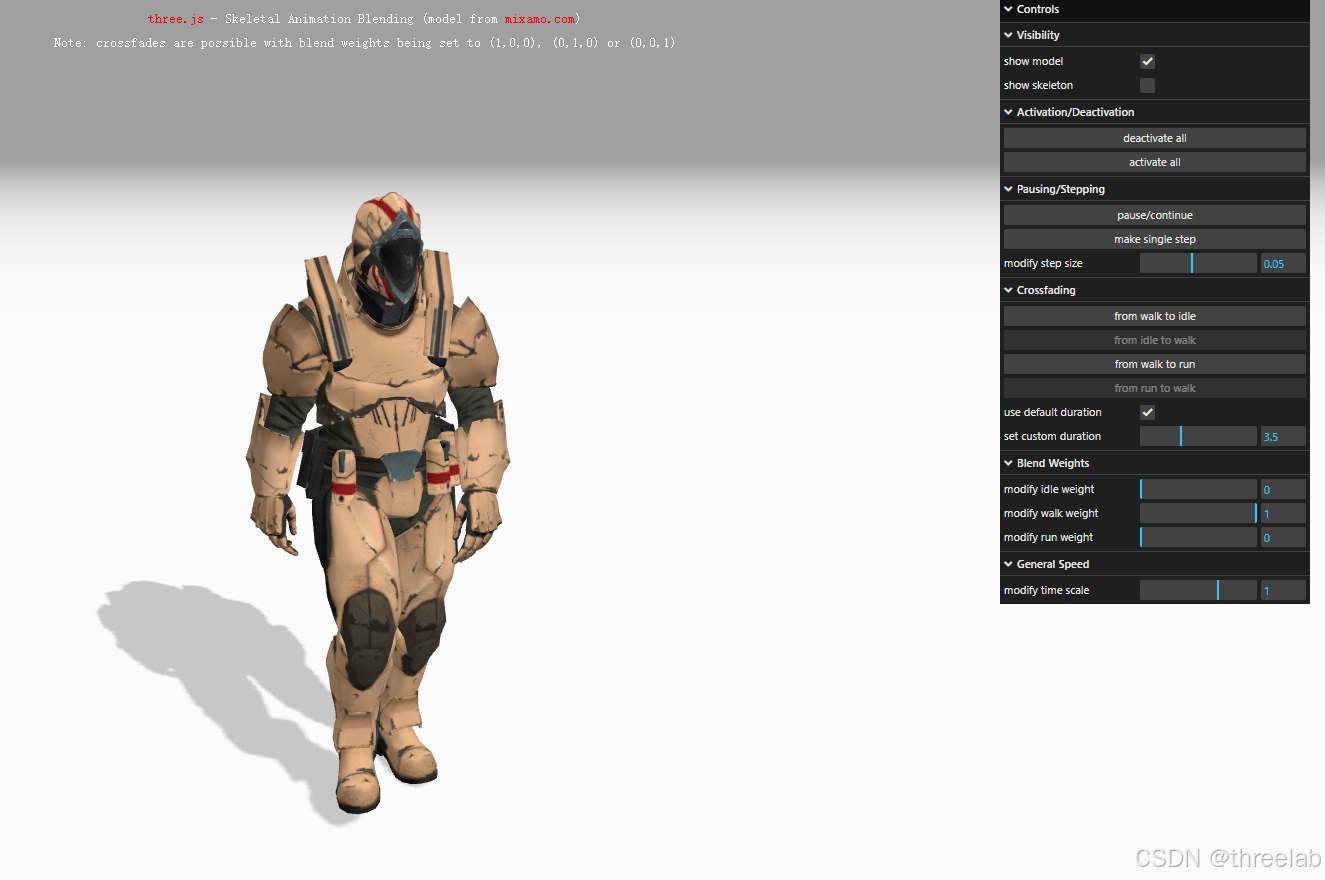1325x880 pixels.
Task: Start crossfade from walk to idle
Action: click(x=1155, y=316)
